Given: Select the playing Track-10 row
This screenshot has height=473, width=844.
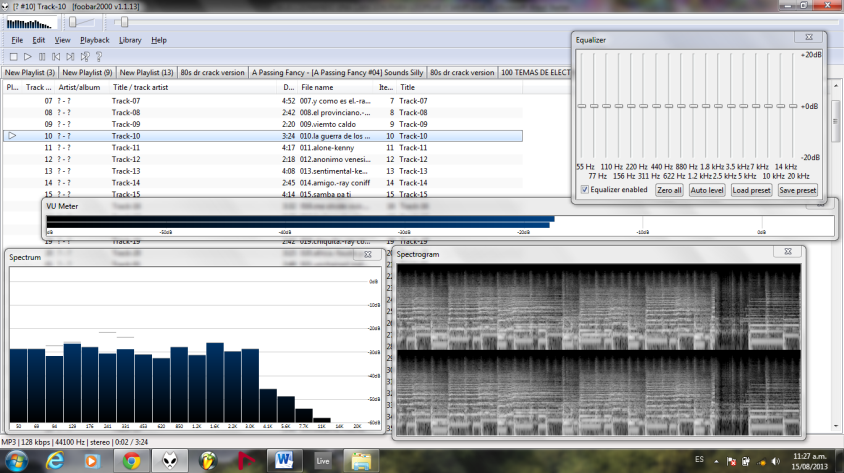Looking at the screenshot, I should click(x=263, y=136).
